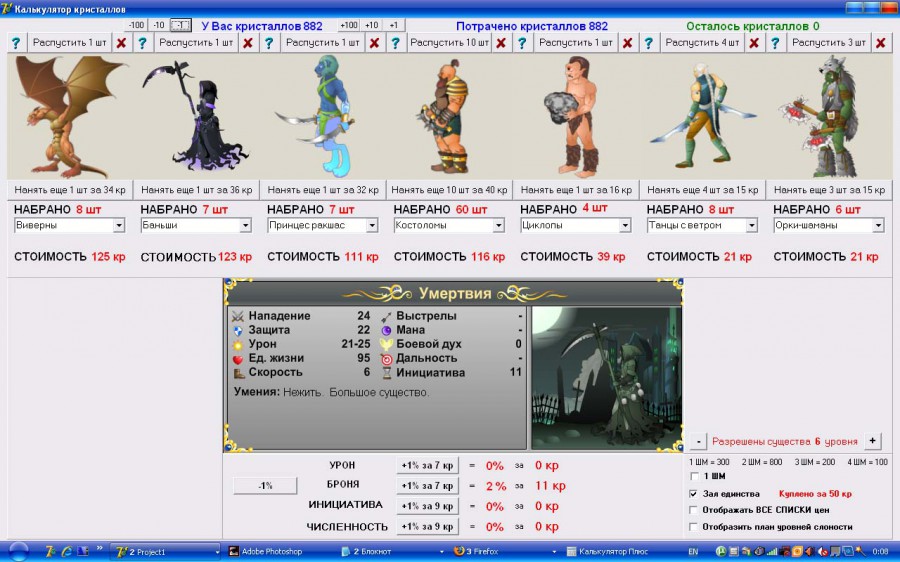Enable Отобразить план уровней слоности checkbox
The width and height of the screenshot is (900, 562).
[694, 527]
